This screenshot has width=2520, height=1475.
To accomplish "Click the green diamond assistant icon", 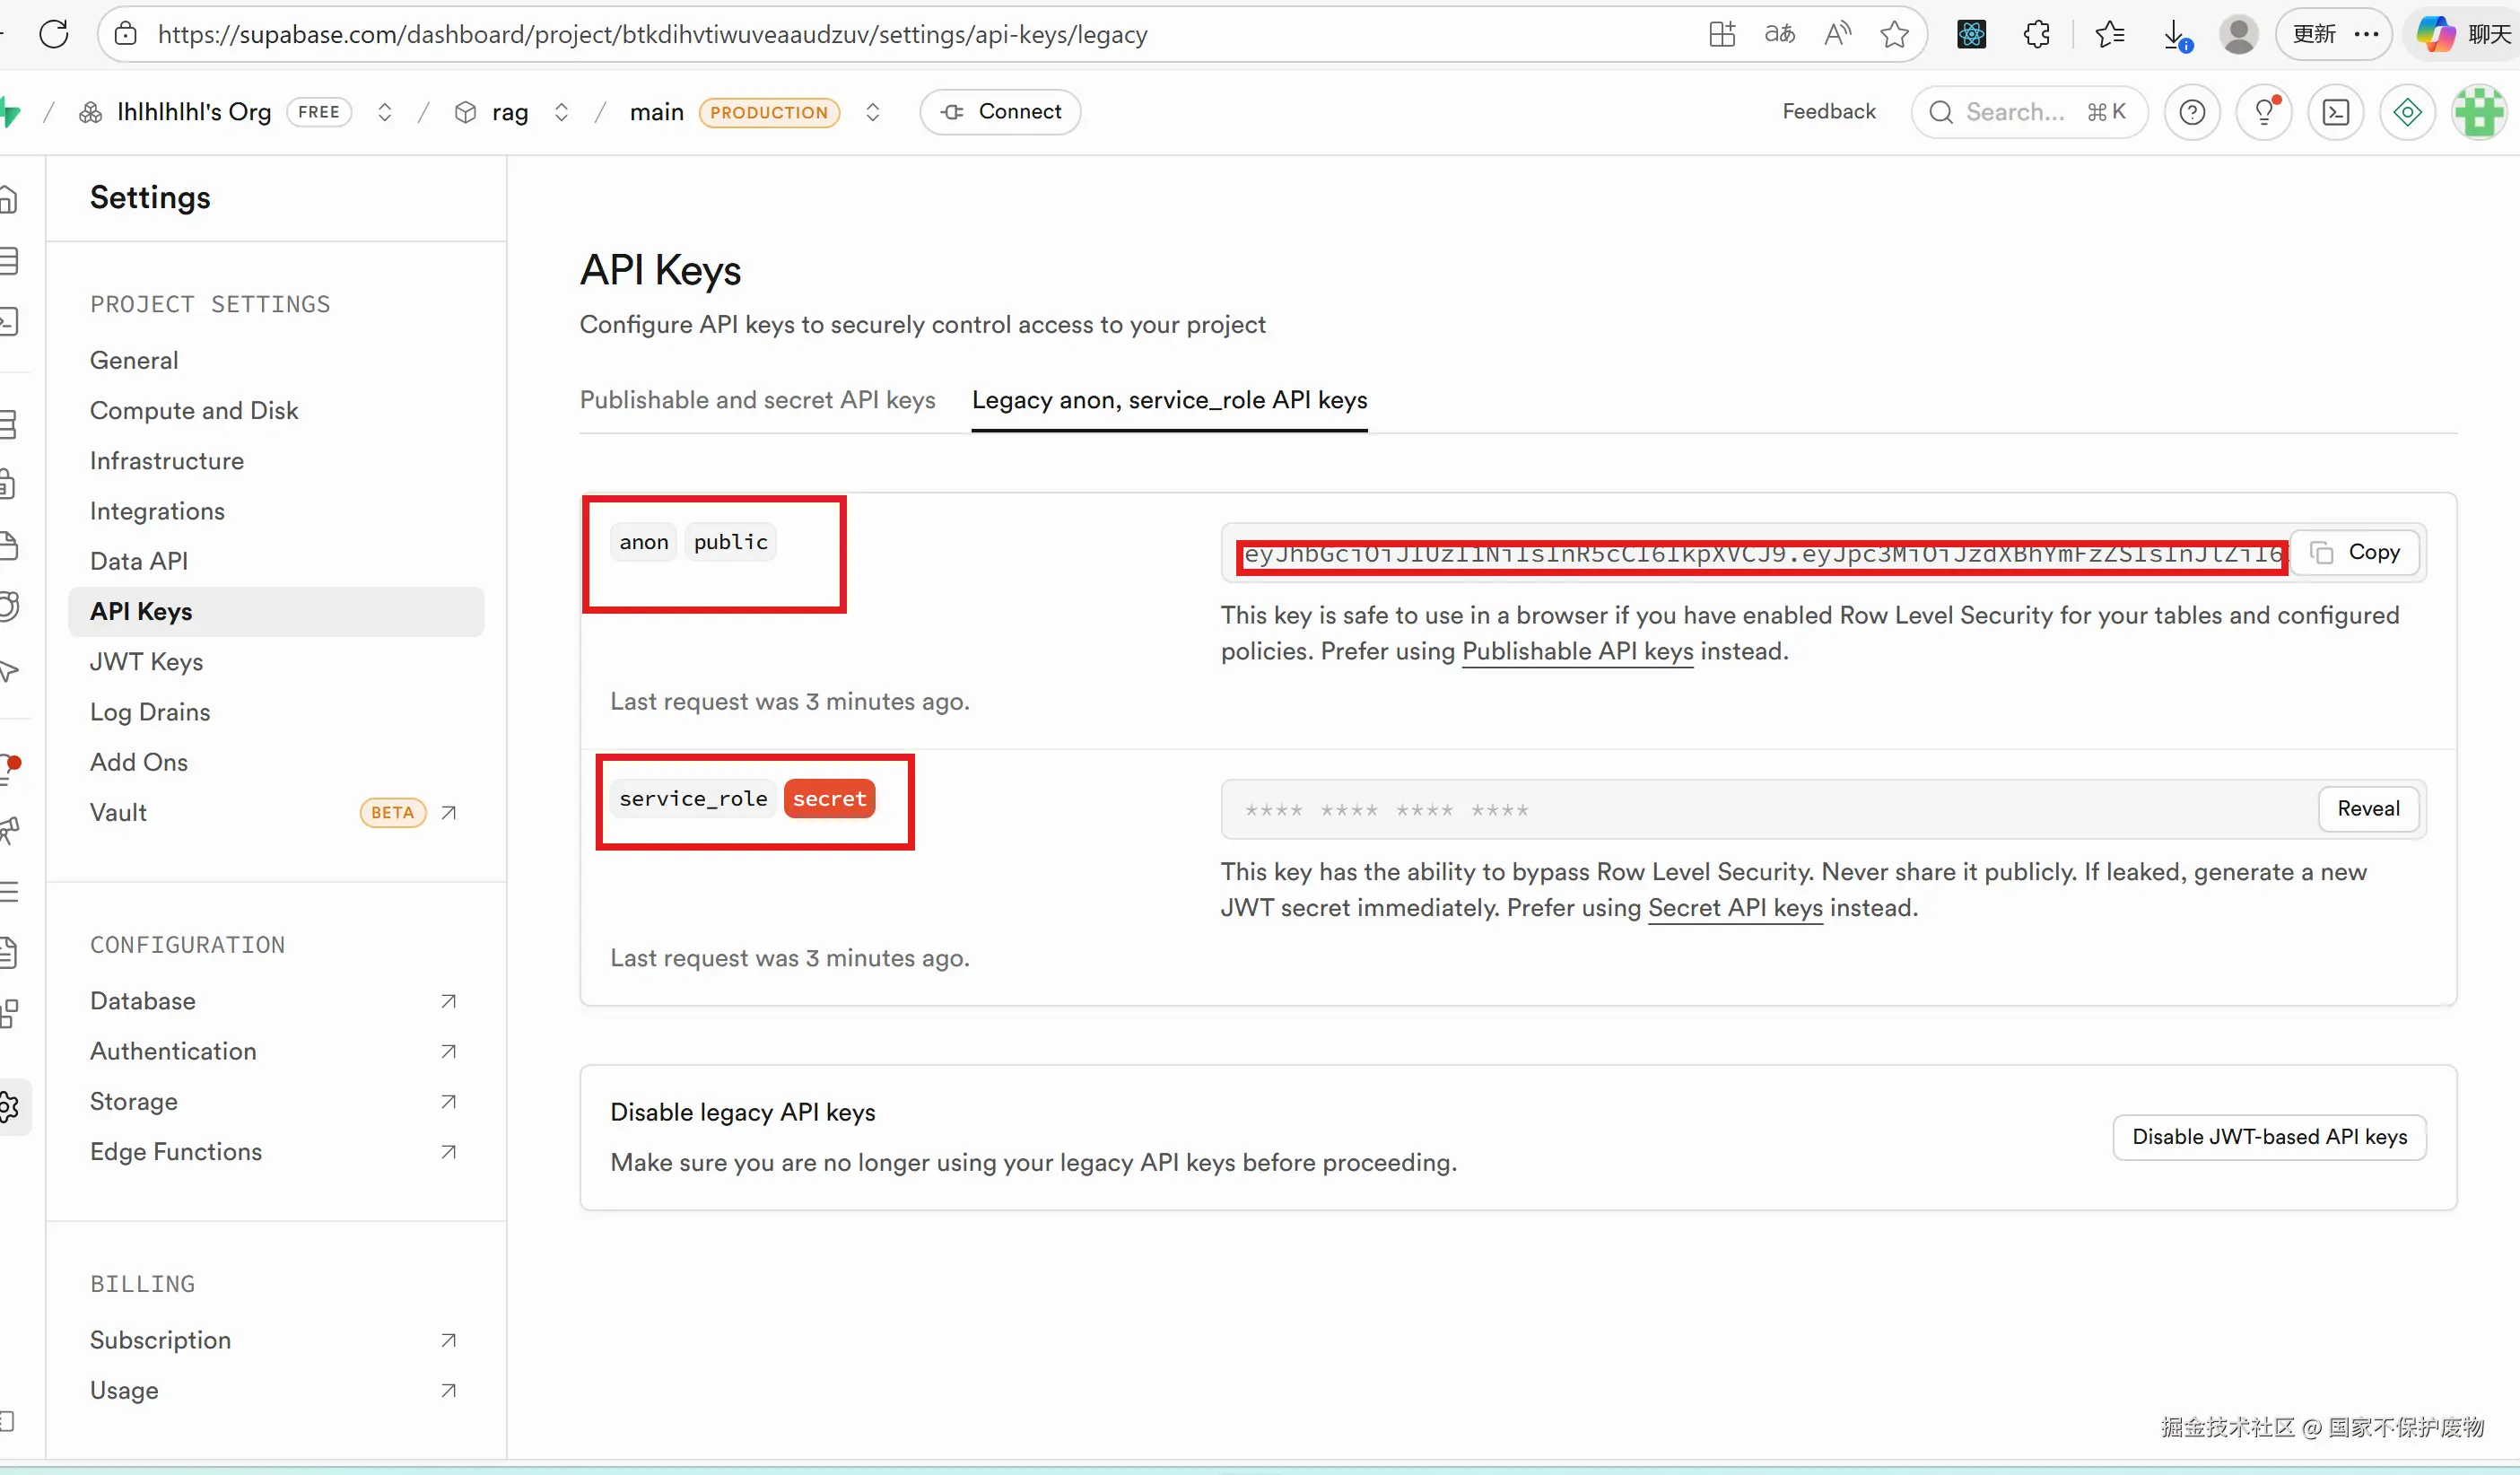I will pyautogui.click(x=2407, y=112).
